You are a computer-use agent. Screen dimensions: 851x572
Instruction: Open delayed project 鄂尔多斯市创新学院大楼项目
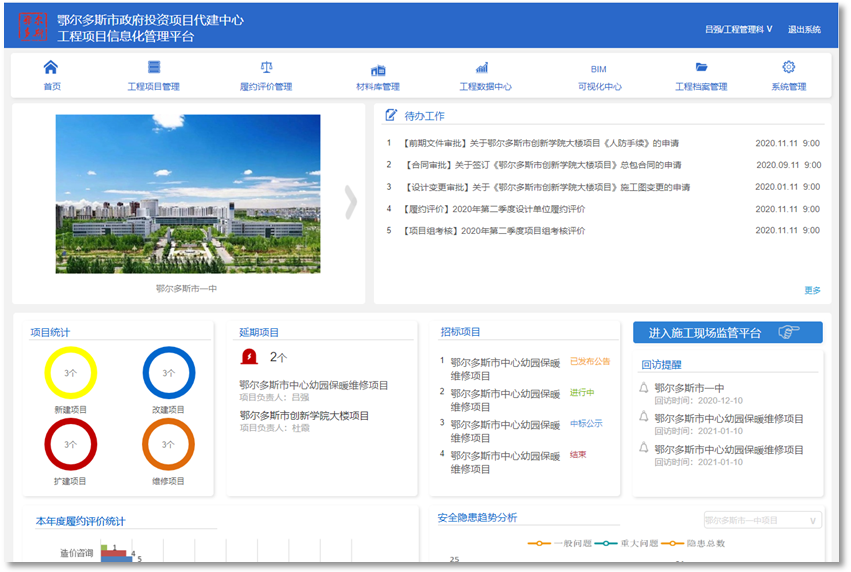pos(304,415)
